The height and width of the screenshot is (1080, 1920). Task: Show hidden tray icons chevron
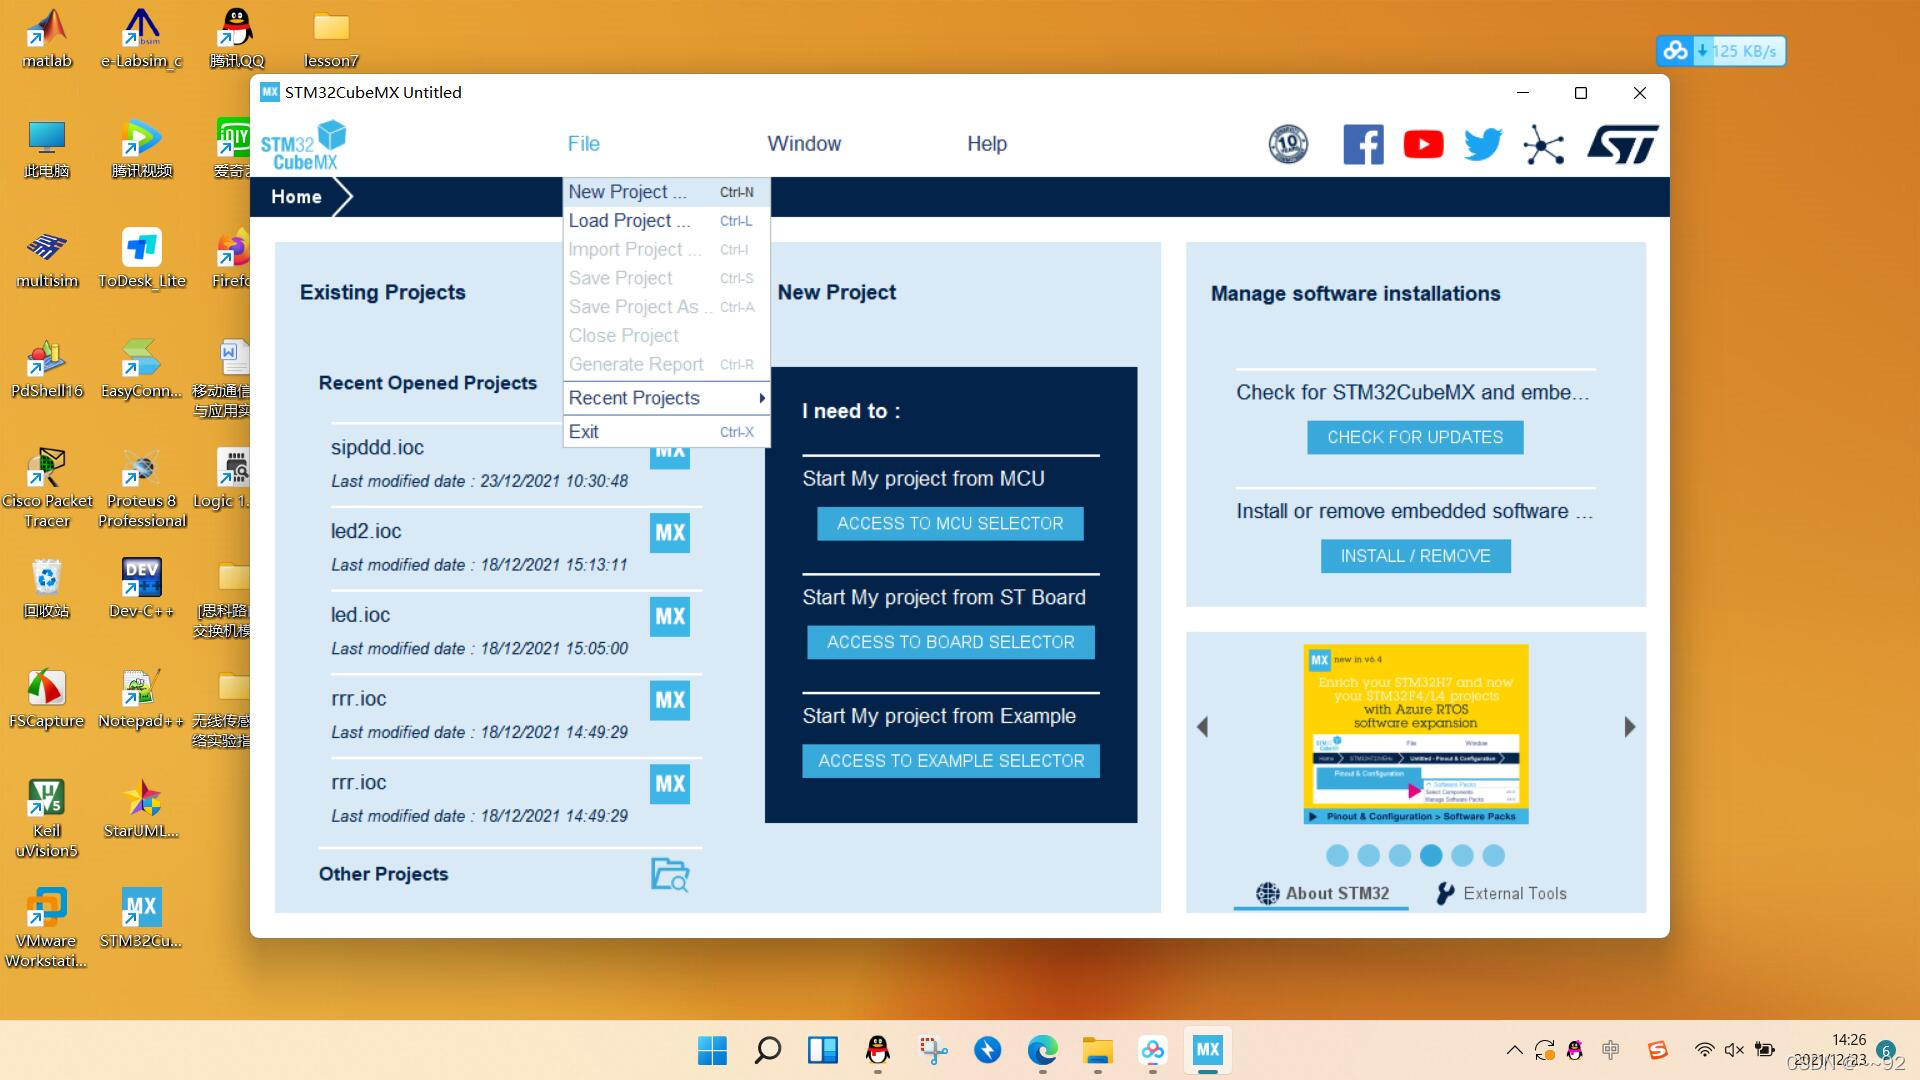[x=1514, y=1050]
